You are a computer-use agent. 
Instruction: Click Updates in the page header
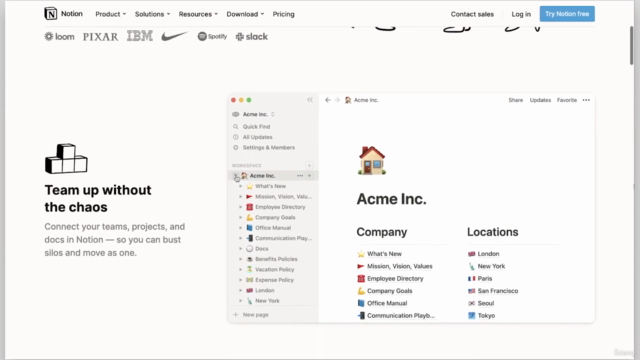point(540,100)
